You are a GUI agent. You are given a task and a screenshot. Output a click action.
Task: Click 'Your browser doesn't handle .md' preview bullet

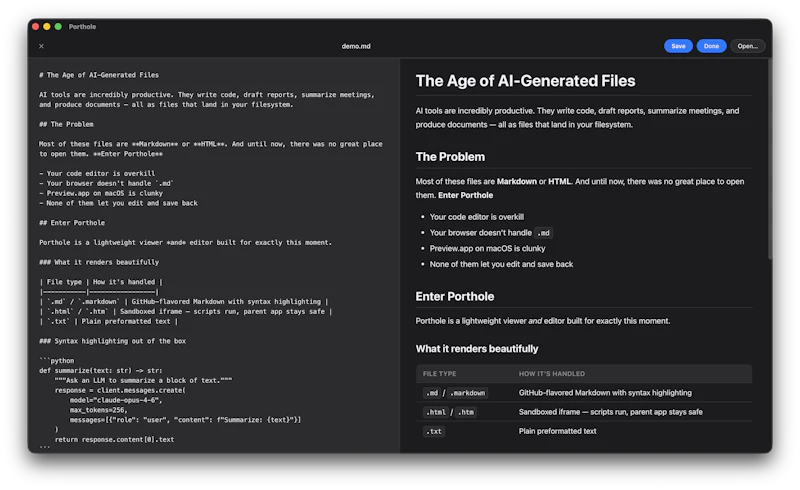point(491,233)
